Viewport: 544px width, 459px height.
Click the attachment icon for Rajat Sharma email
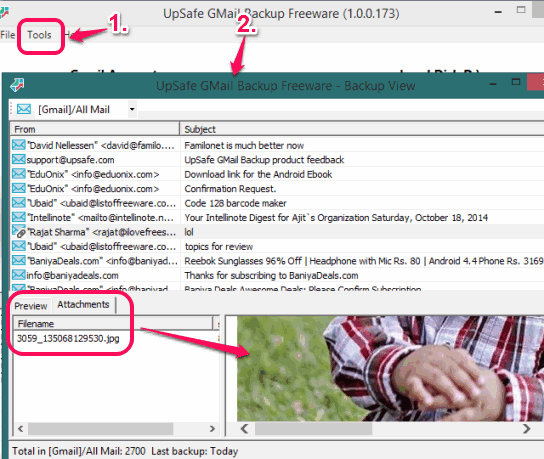(x=19, y=231)
